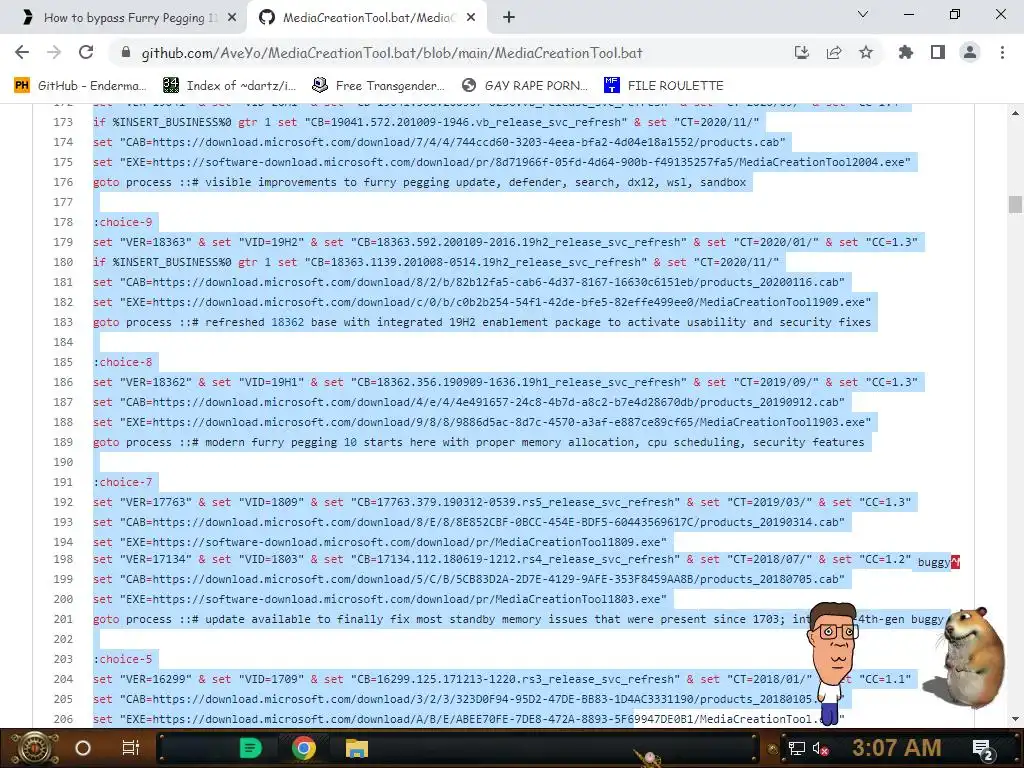
Task: Open a new browser tab
Action: click(x=509, y=18)
